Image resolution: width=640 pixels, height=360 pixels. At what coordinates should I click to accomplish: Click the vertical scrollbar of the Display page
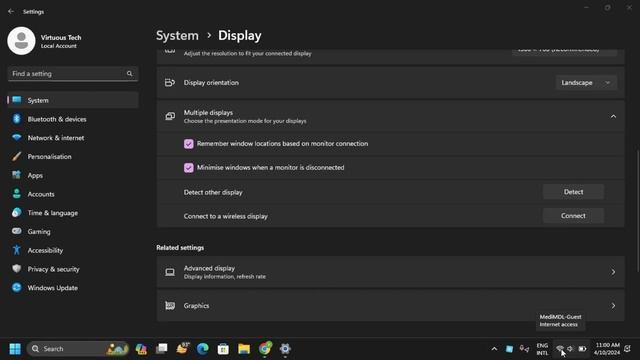tap(637, 210)
